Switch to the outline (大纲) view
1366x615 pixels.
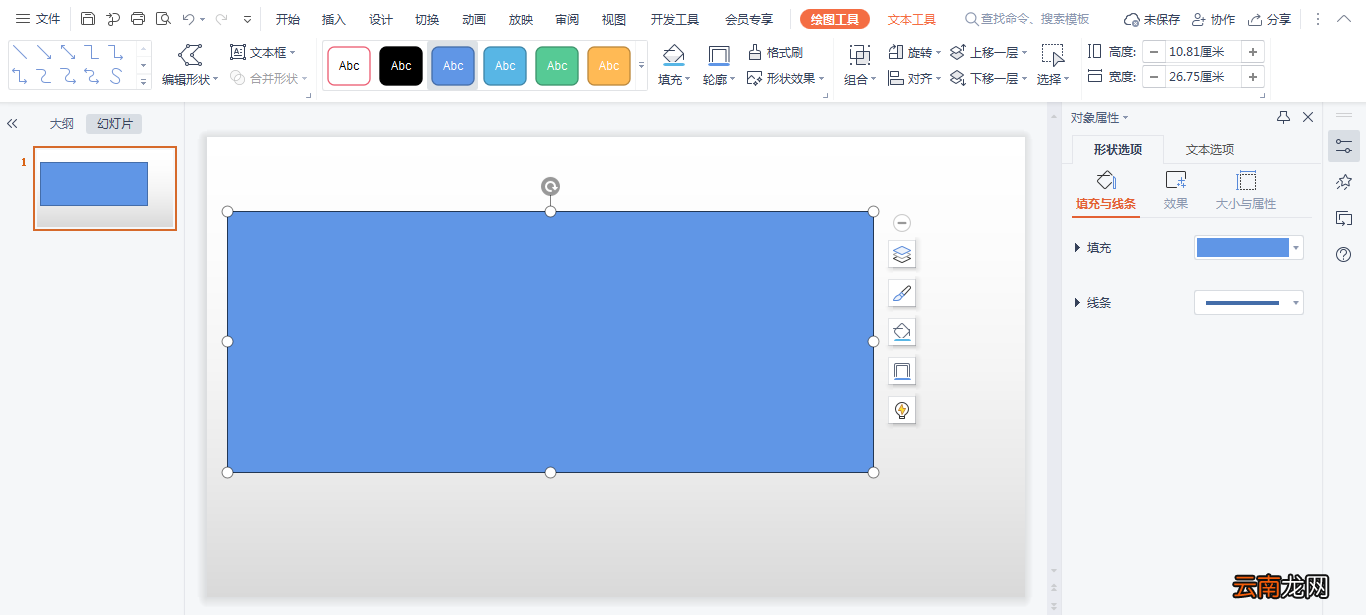[x=62, y=124]
